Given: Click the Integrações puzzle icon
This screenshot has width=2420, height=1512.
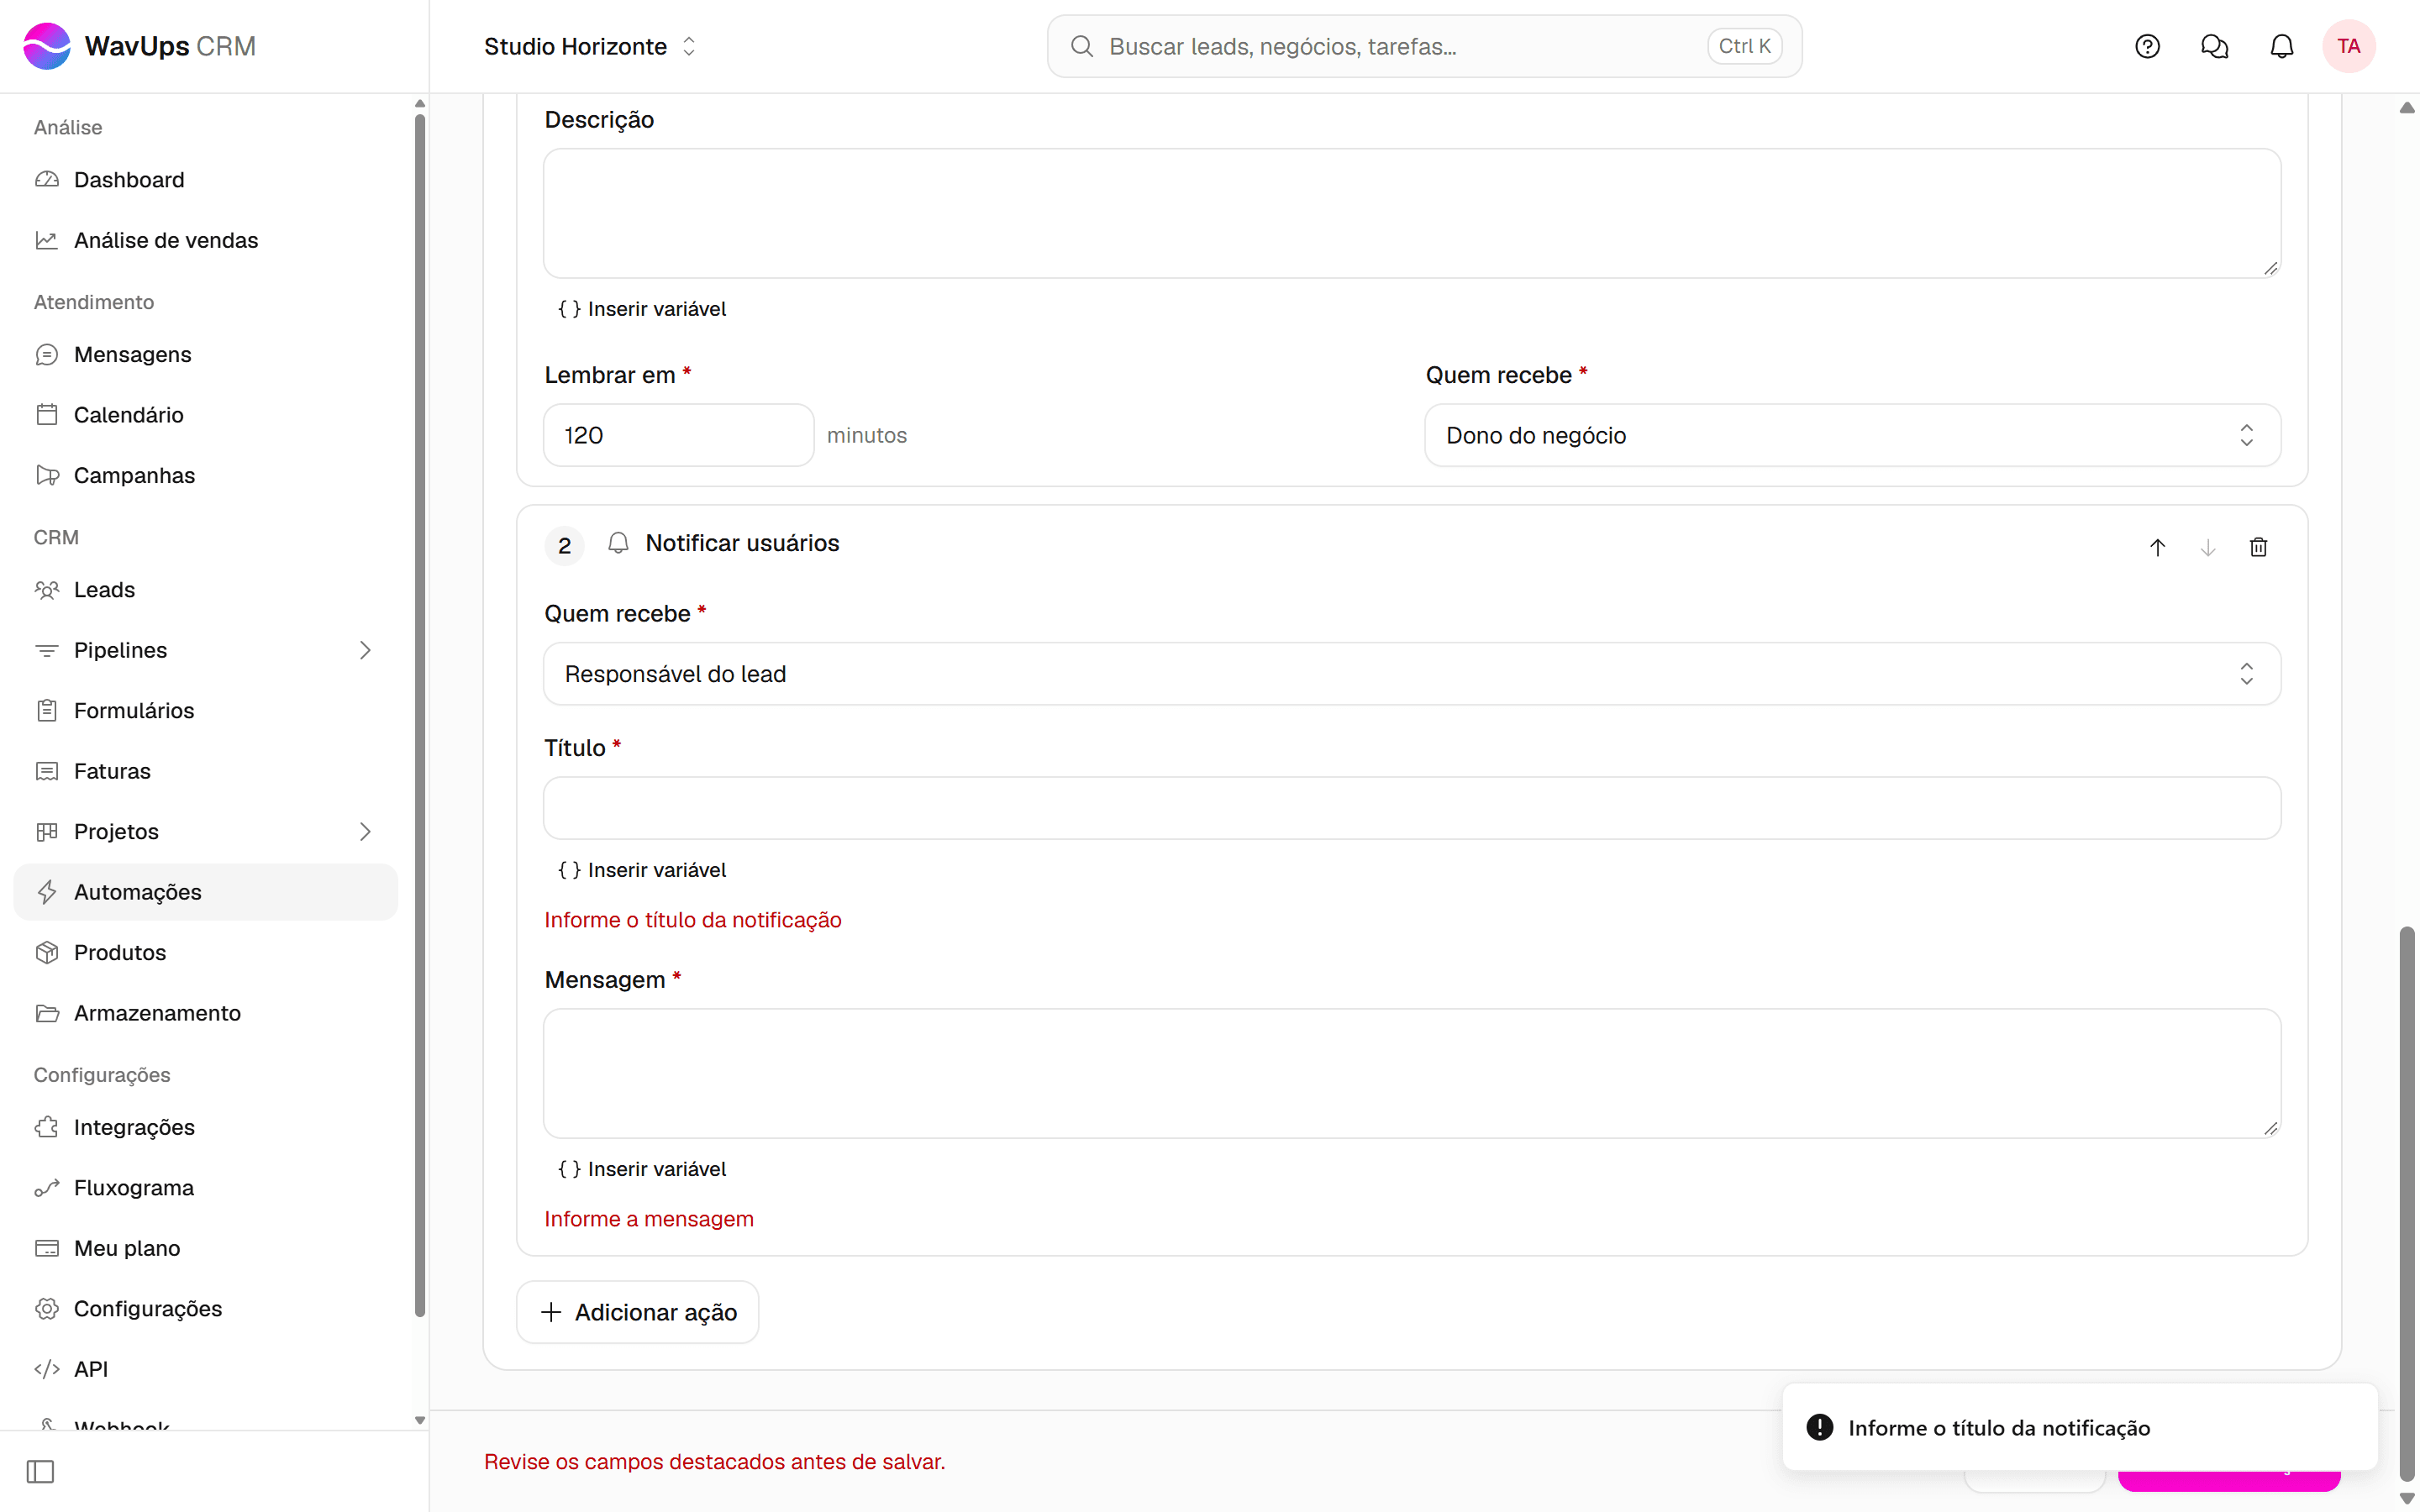Looking at the screenshot, I should (x=47, y=1127).
